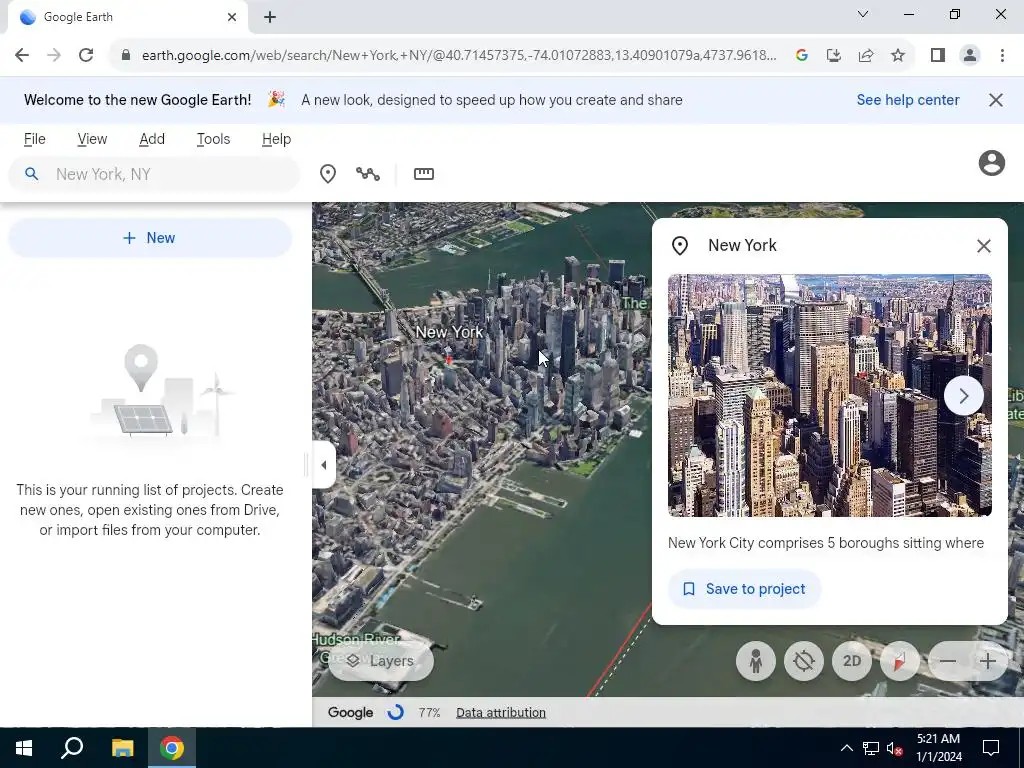Open the Help menu
This screenshot has width=1024, height=768.
(x=276, y=139)
